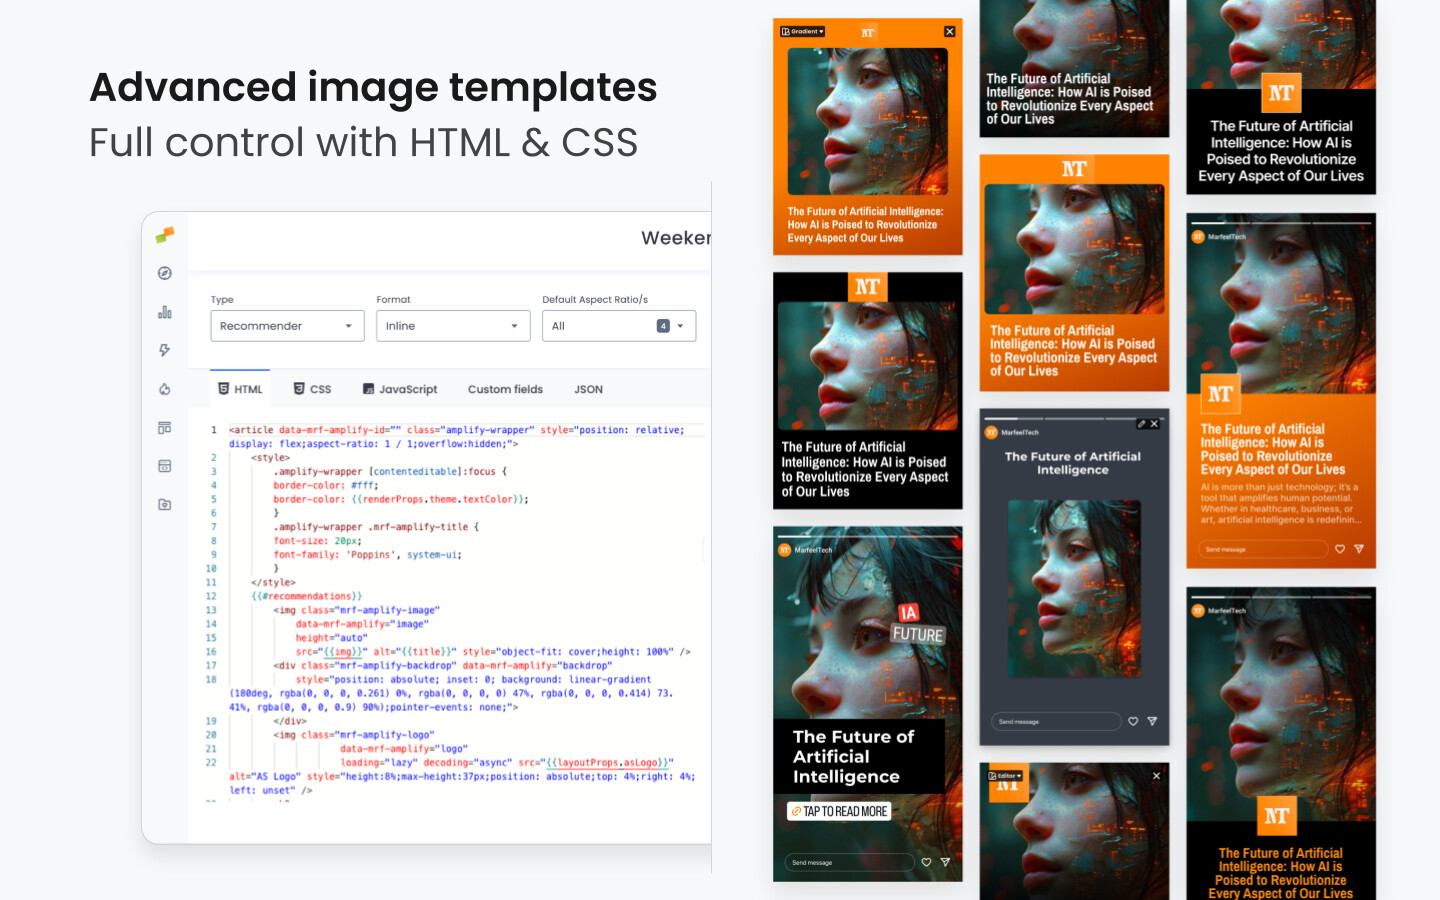Click the orange-green Marfeel logo in sidebar
The image size is (1440, 900).
[x=165, y=235]
